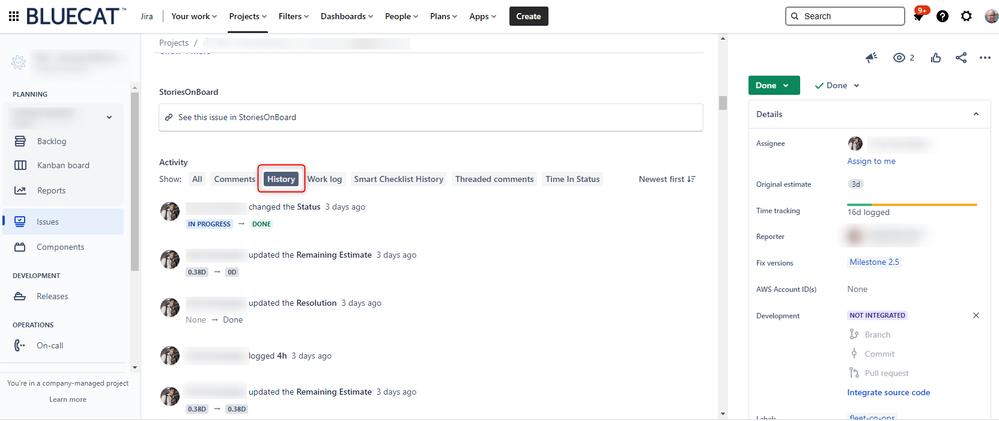Click the main content vertical scrollbar
This screenshot has height=421, width=999.
tap(722, 103)
